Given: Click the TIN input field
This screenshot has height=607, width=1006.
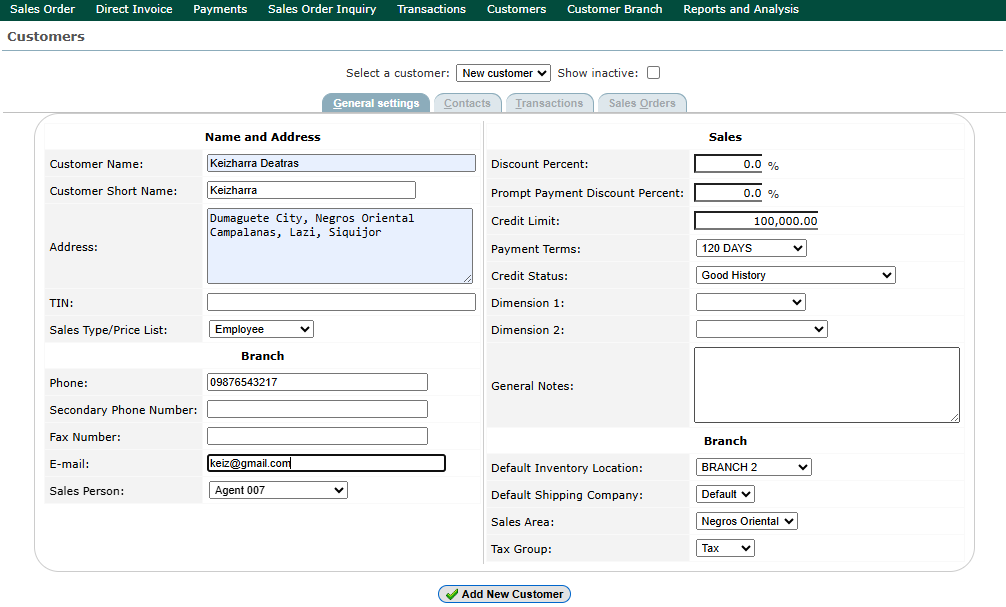Looking at the screenshot, I should pyautogui.click(x=341, y=302).
